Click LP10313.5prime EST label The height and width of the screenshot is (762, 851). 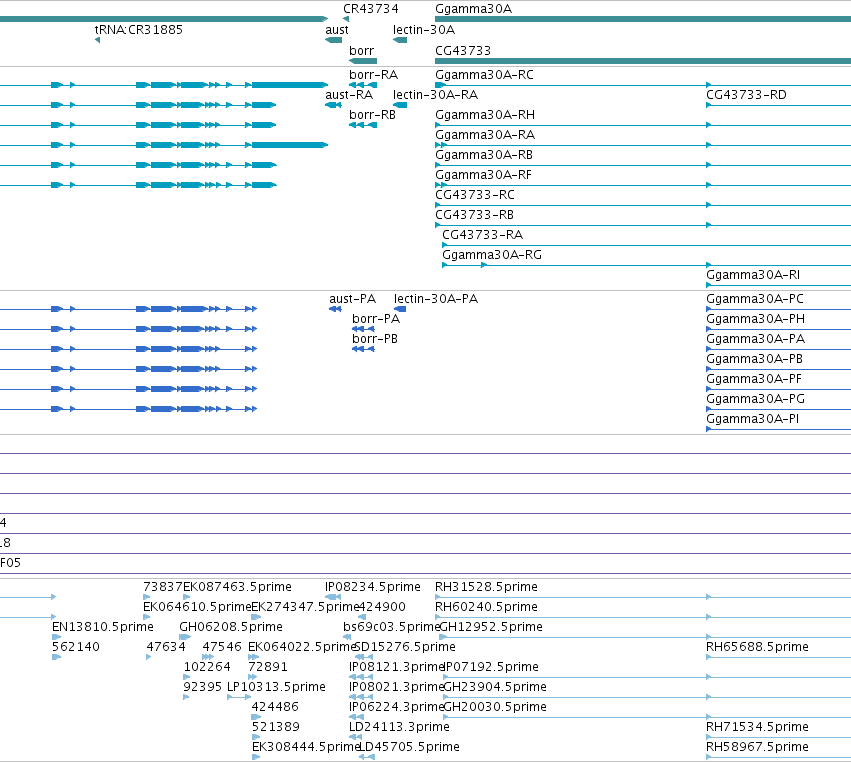276,687
